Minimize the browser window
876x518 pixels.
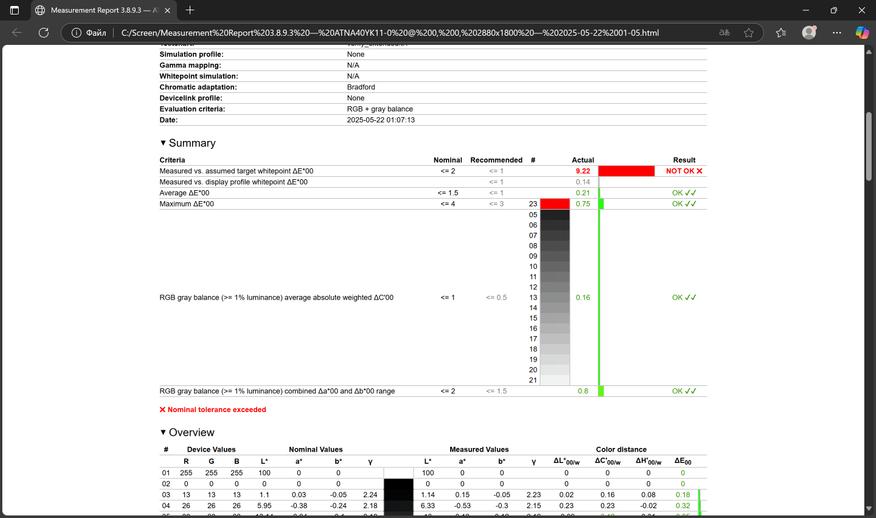click(805, 10)
